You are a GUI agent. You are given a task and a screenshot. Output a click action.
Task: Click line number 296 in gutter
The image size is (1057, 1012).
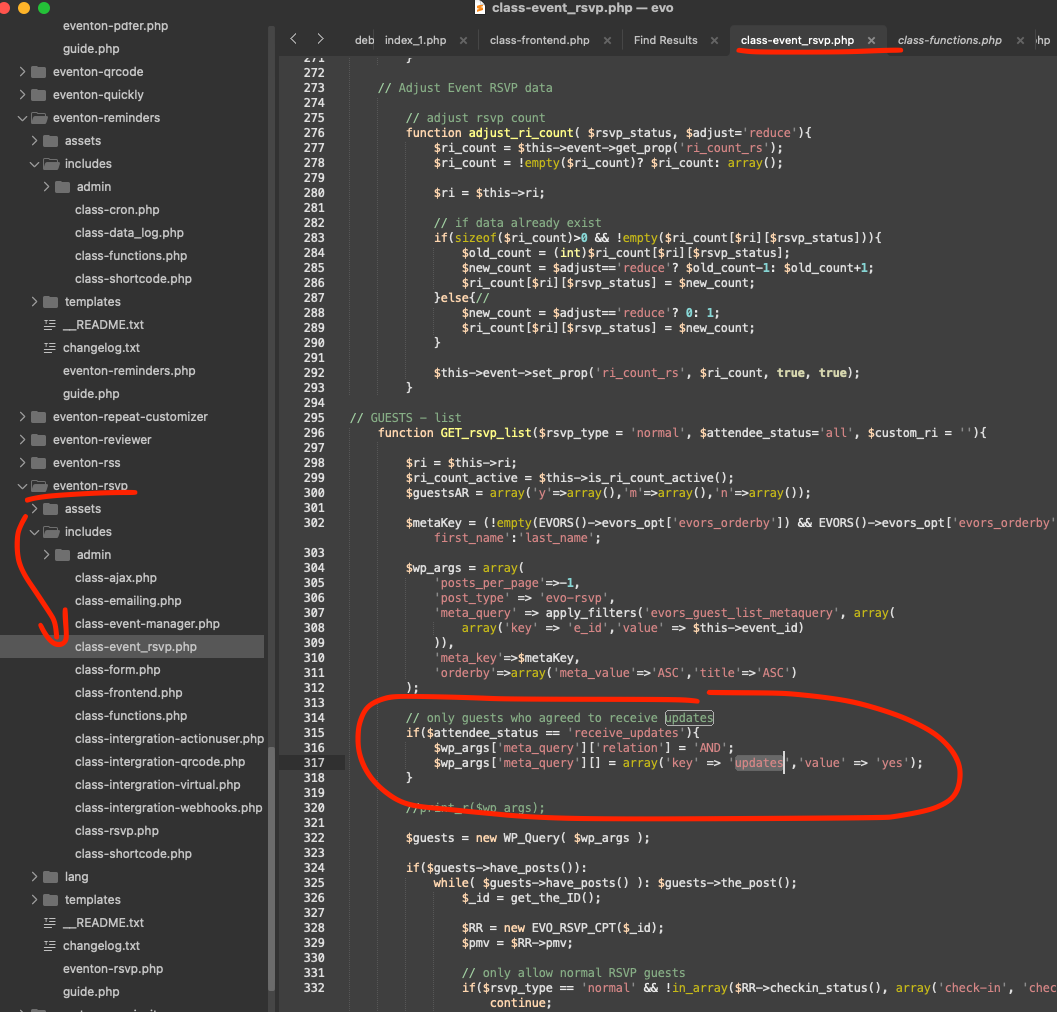click(313, 433)
